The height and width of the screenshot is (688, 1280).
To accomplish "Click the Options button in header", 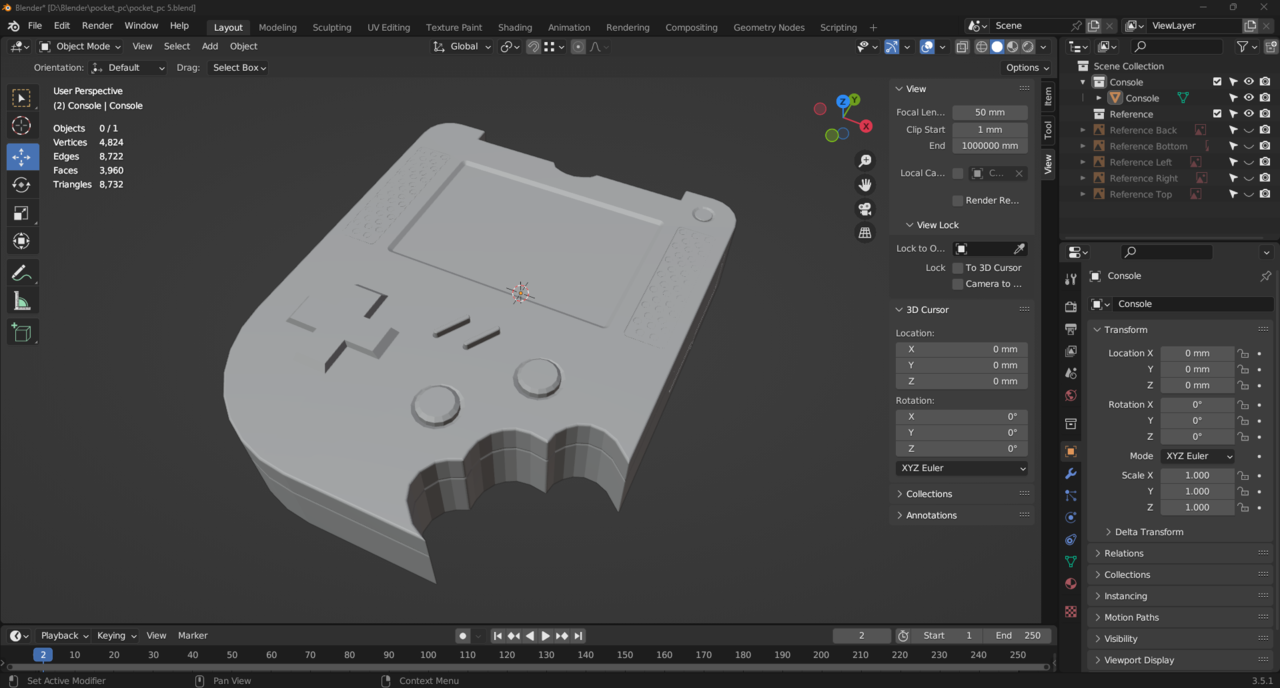I will coord(1027,68).
